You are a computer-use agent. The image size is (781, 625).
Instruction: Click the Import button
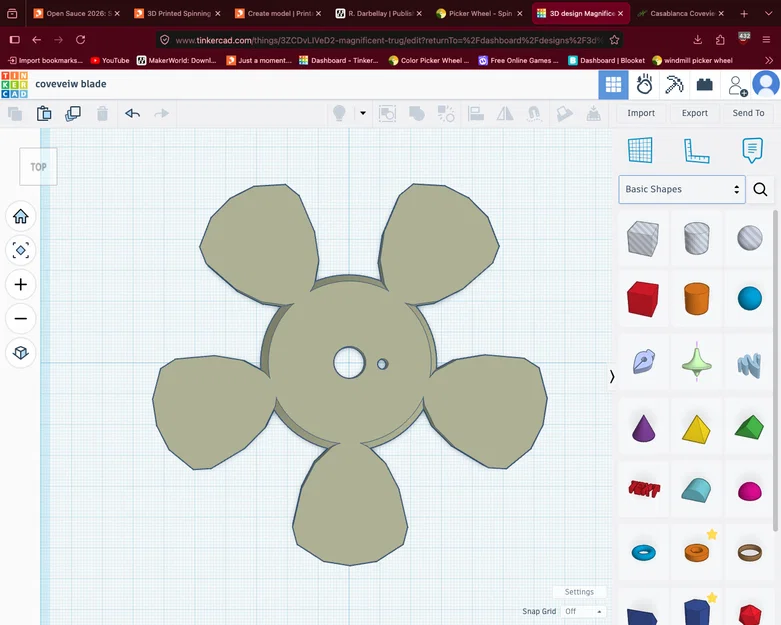coord(641,113)
